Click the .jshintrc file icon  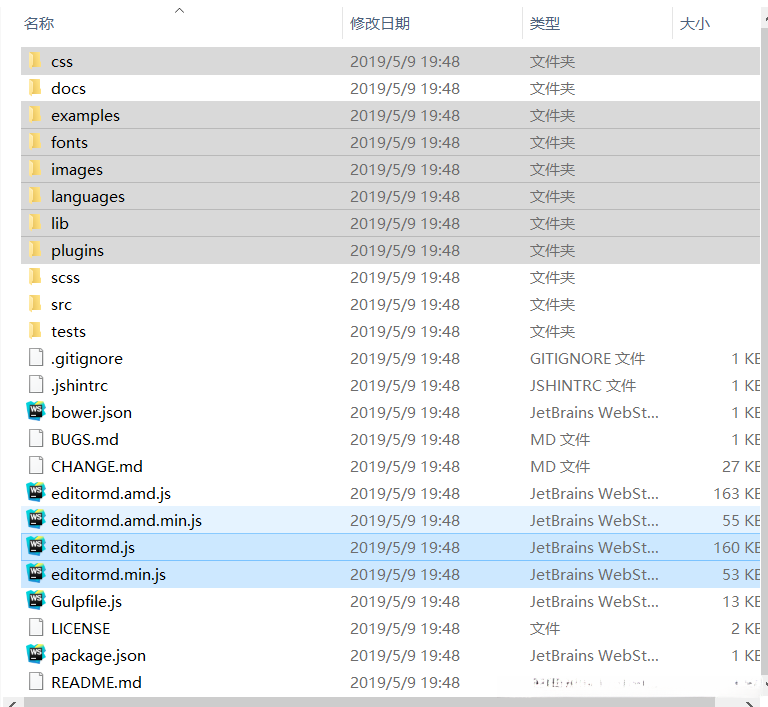[36, 385]
